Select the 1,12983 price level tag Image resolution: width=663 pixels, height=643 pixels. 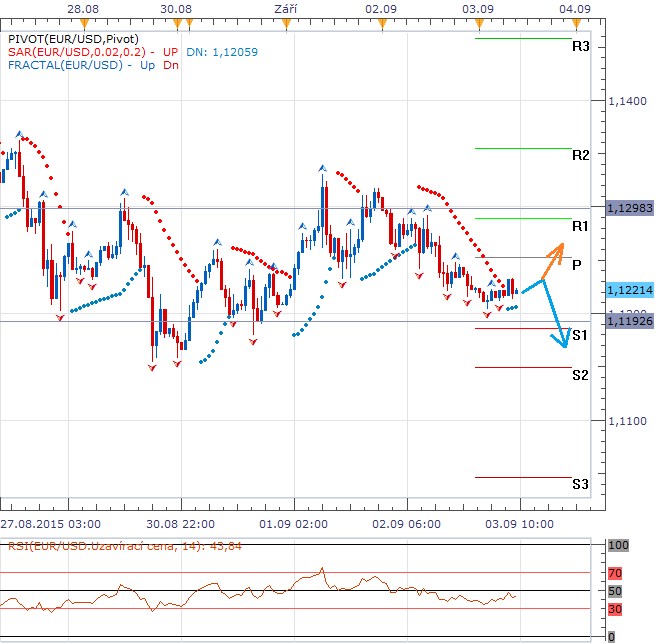tap(629, 206)
